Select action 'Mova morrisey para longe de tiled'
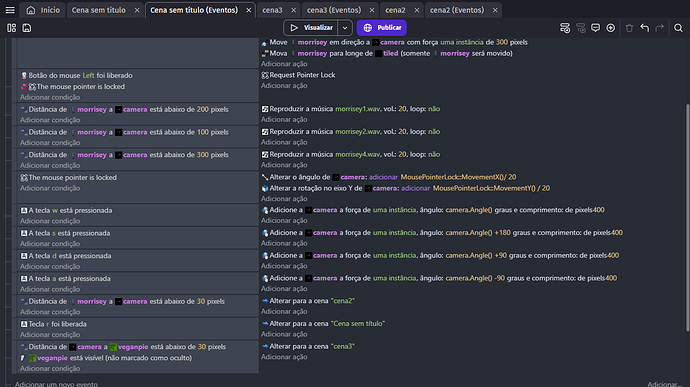This screenshot has height=387, width=690. (387, 53)
